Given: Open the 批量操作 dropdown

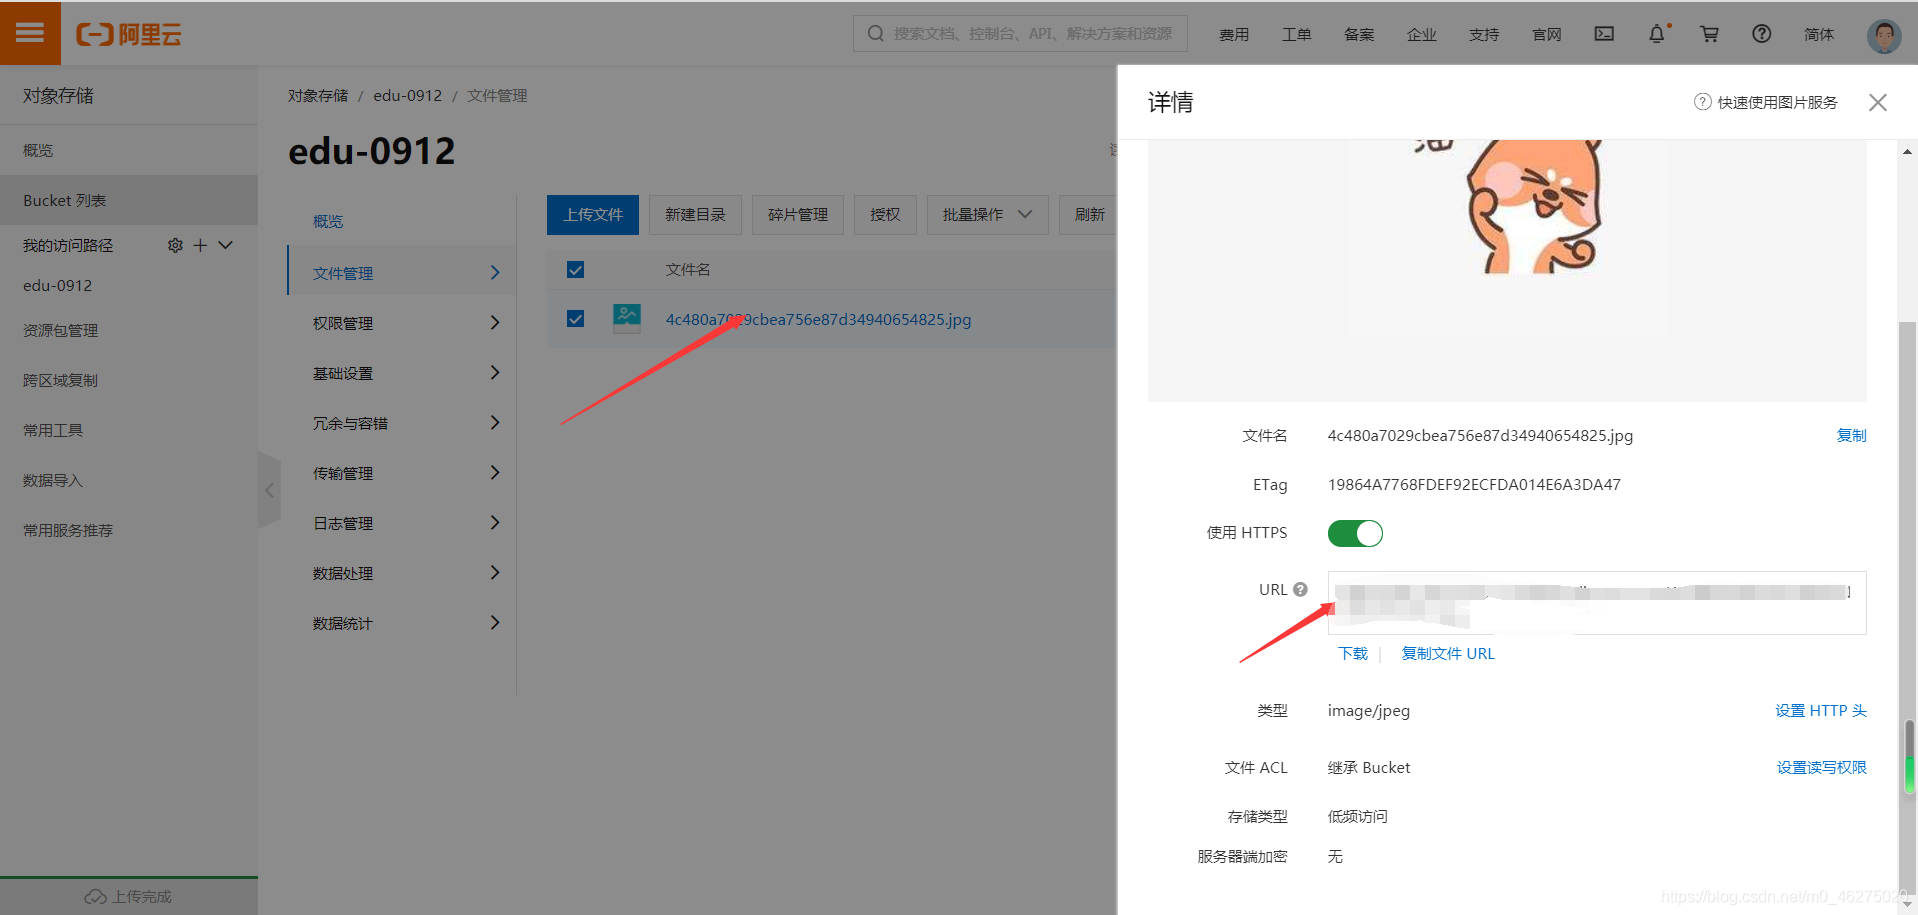Looking at the screenshot, I should [x=987, y=214].
